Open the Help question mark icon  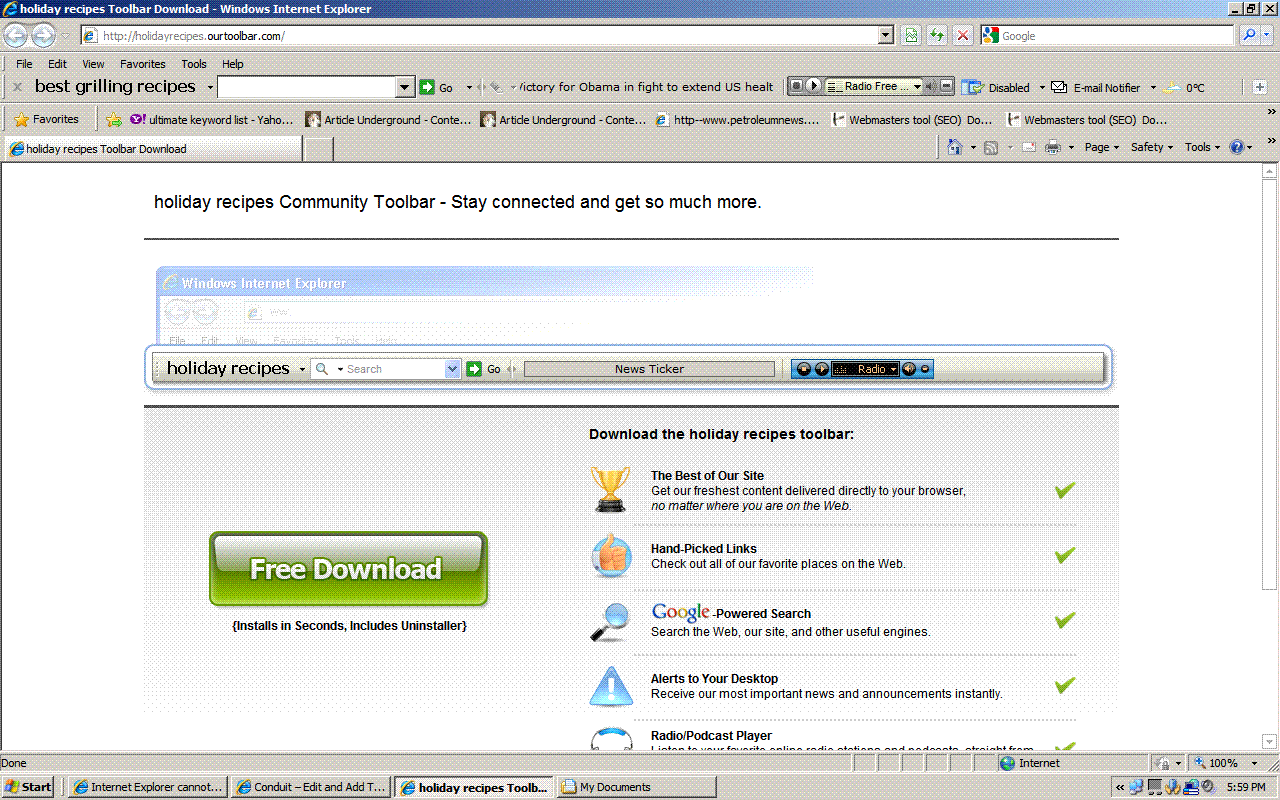point(1237,147)
